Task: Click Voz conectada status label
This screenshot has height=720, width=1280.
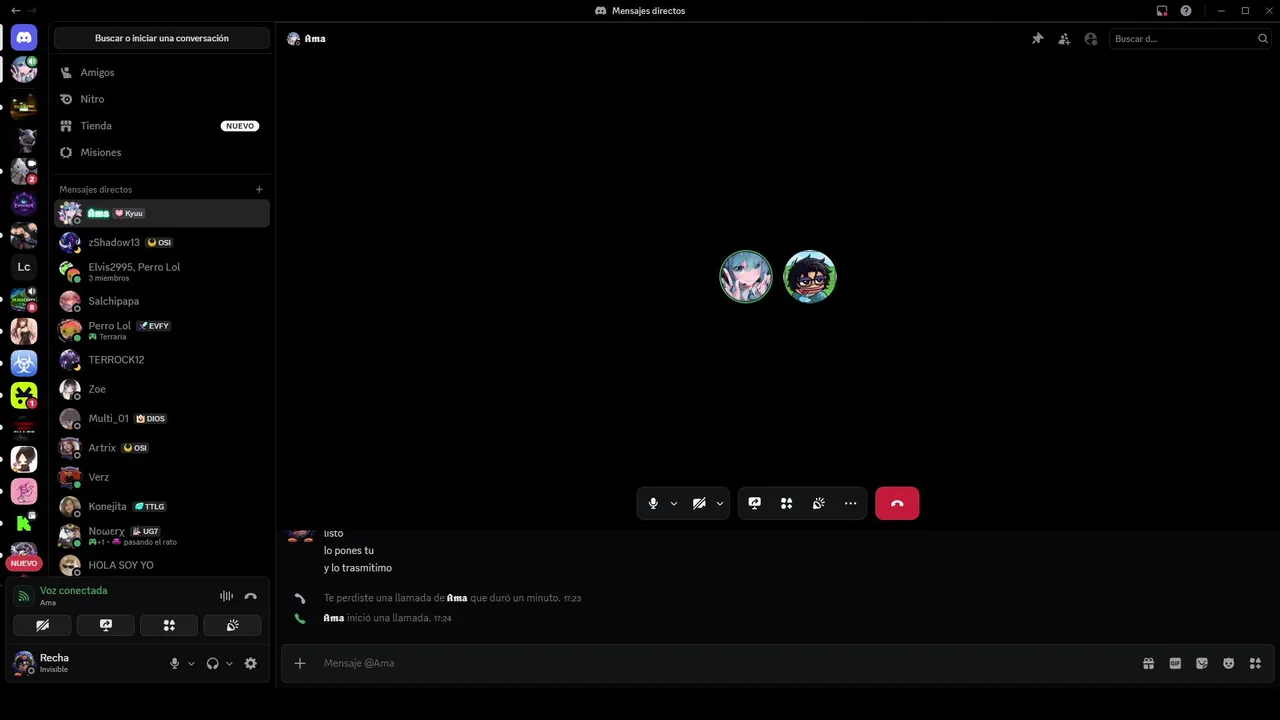Action: pos(73,590)
